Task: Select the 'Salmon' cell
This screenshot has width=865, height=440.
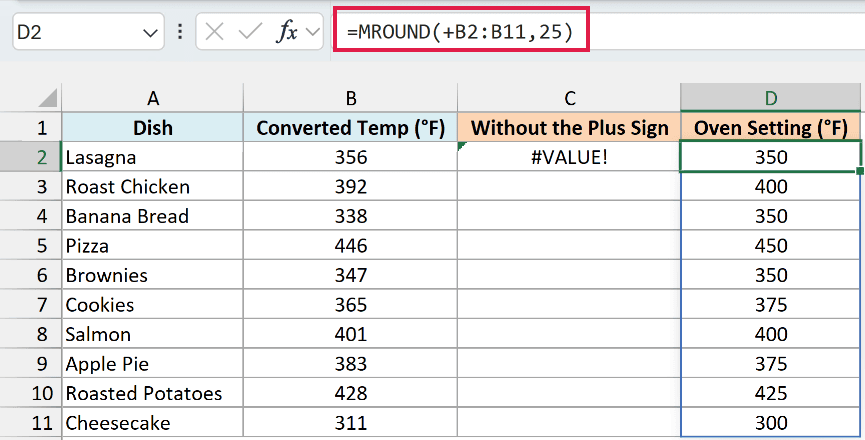Action: [x=152, y=334]
